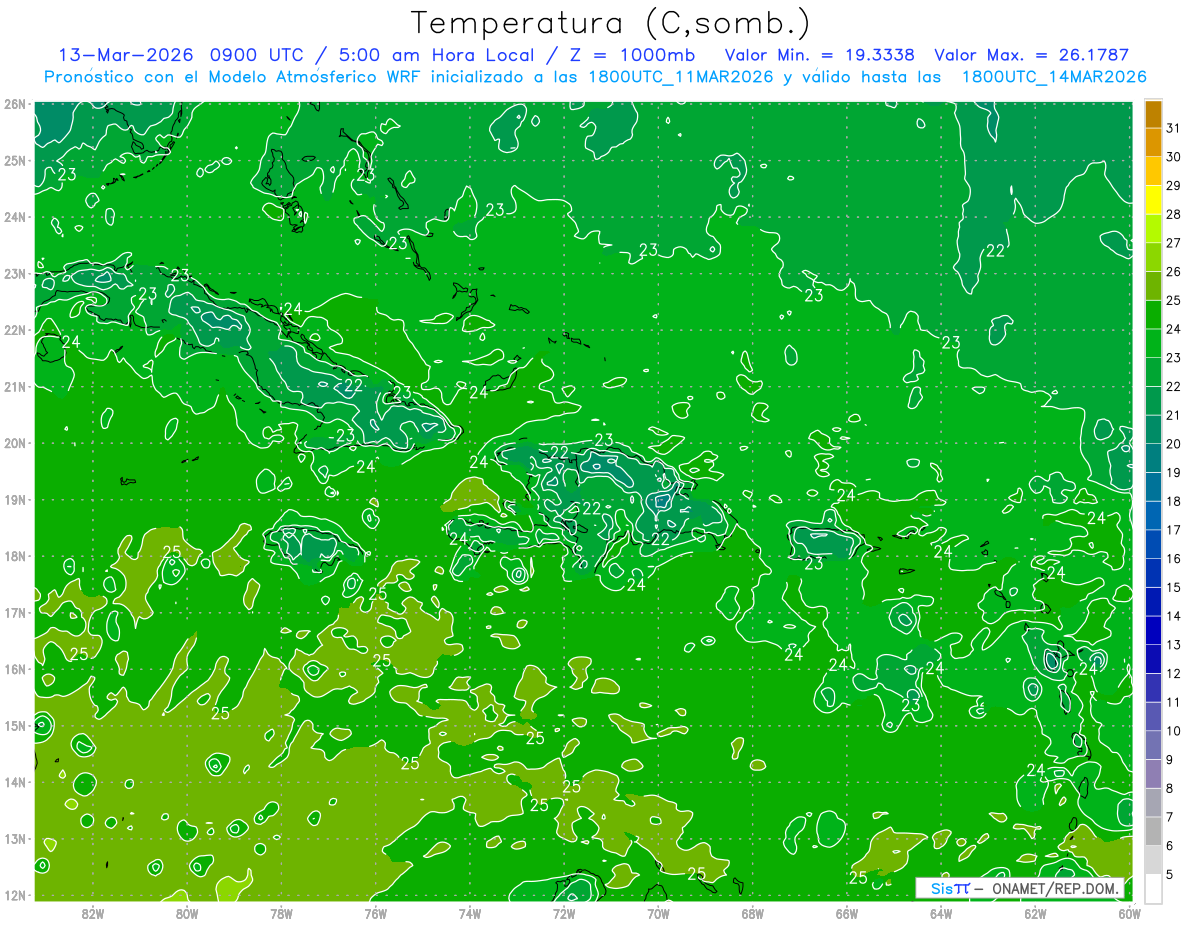Click the white swatch below legend value 5
1200x927 pixels.
click(1153, 888)
